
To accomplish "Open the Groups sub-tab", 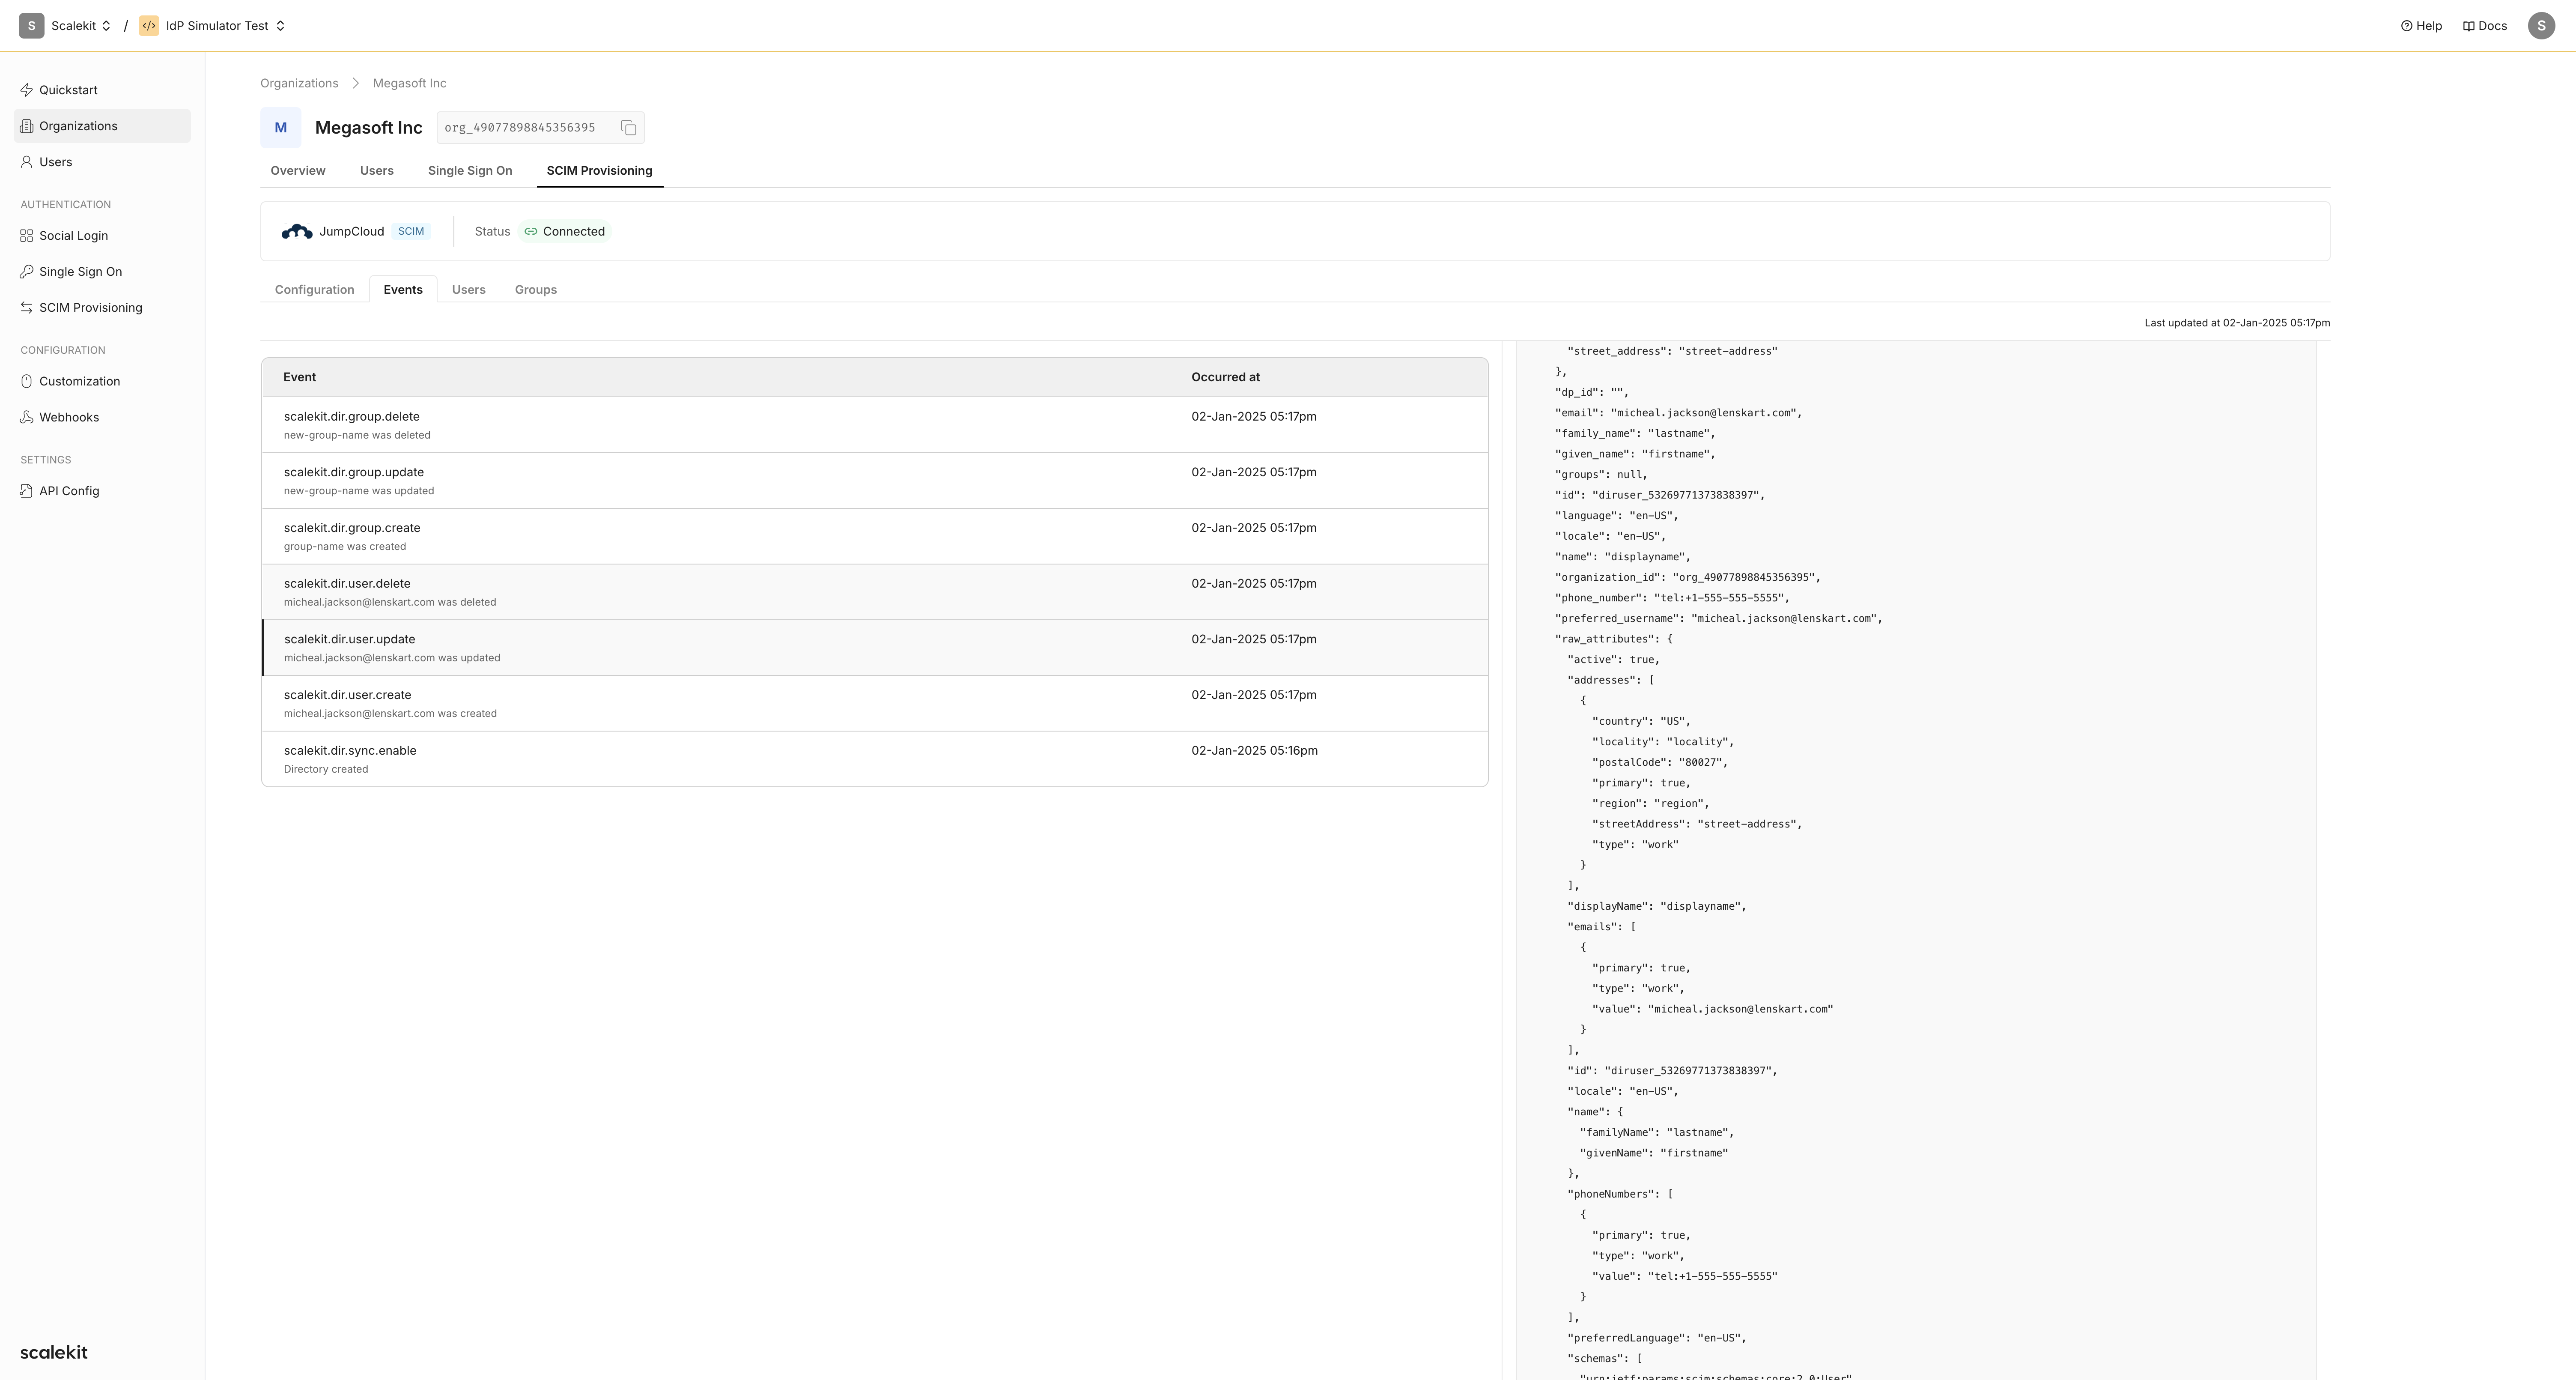I will click(x=536, y=290).
